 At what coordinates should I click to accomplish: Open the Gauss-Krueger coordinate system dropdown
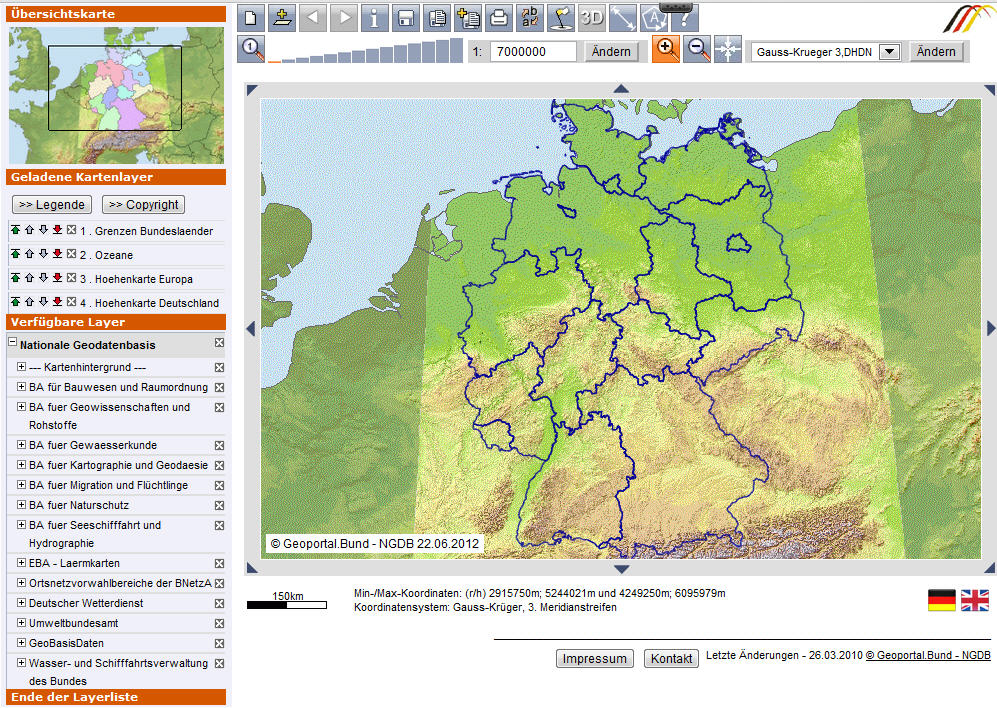(x=889, y=52)
